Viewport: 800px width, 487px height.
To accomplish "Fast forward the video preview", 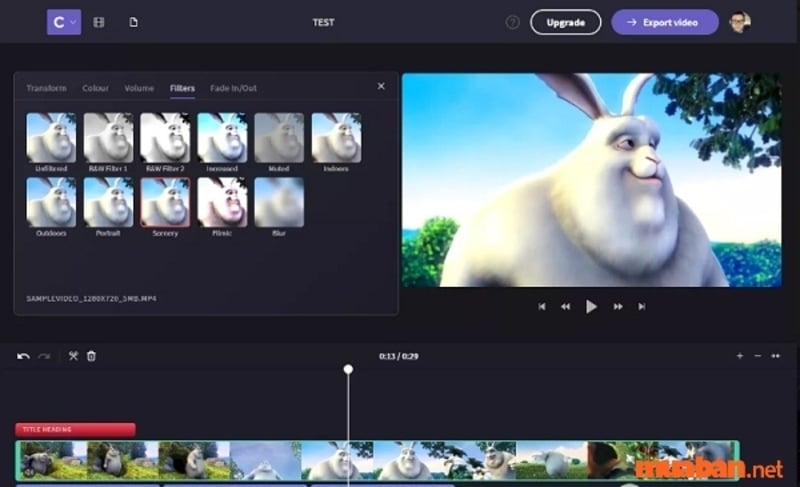I will coord(618,306).
